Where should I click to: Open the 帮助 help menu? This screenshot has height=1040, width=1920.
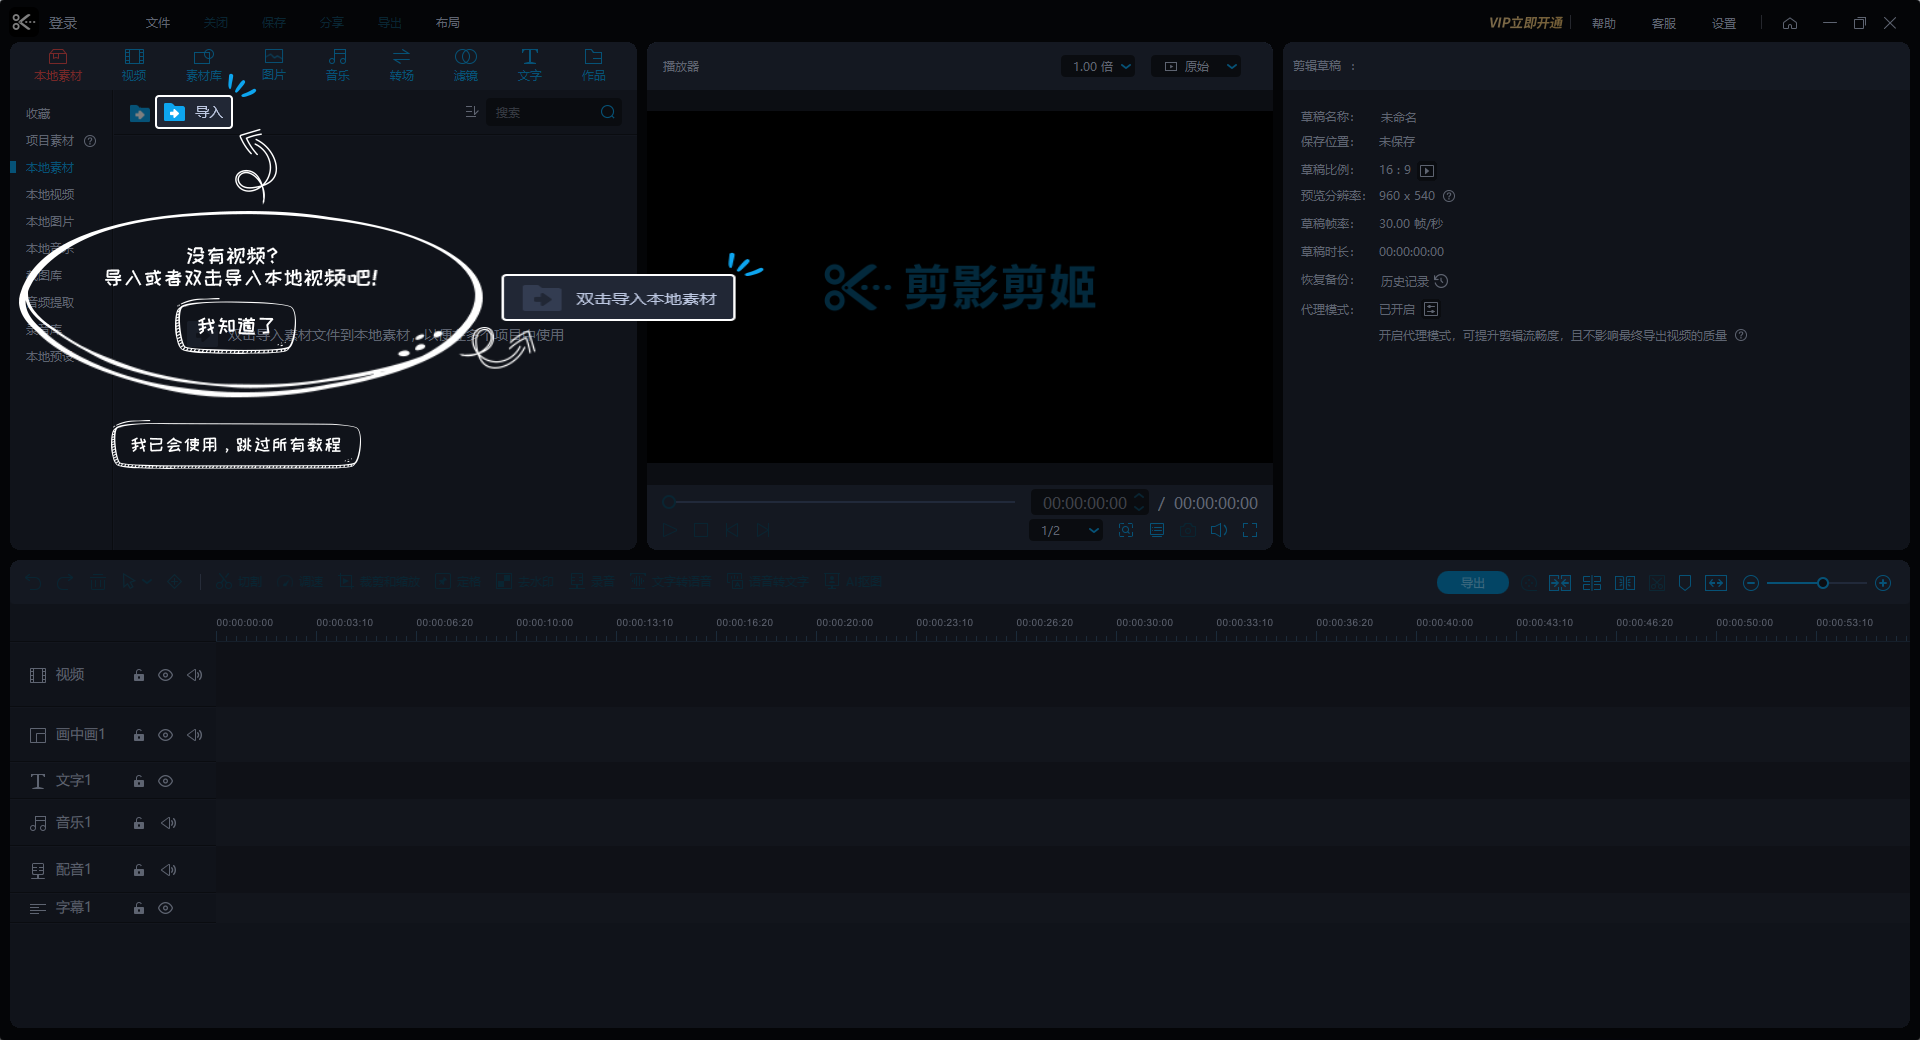point(1604,23)
